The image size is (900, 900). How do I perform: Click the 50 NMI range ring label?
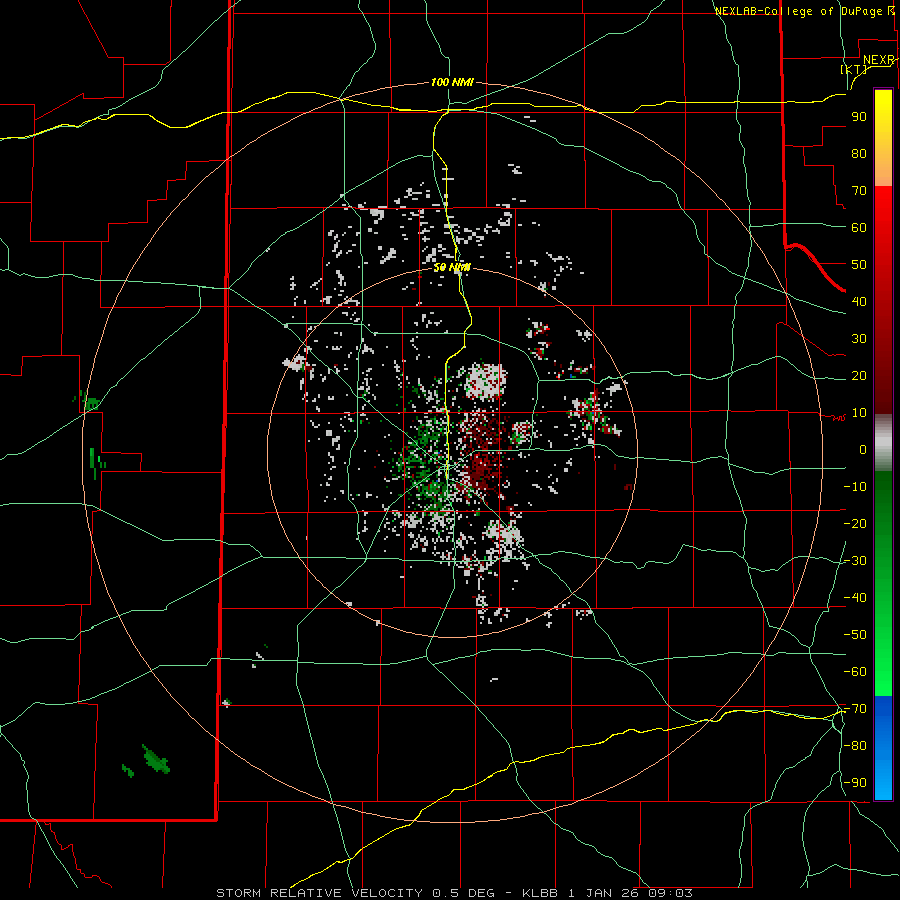(452, 267)
